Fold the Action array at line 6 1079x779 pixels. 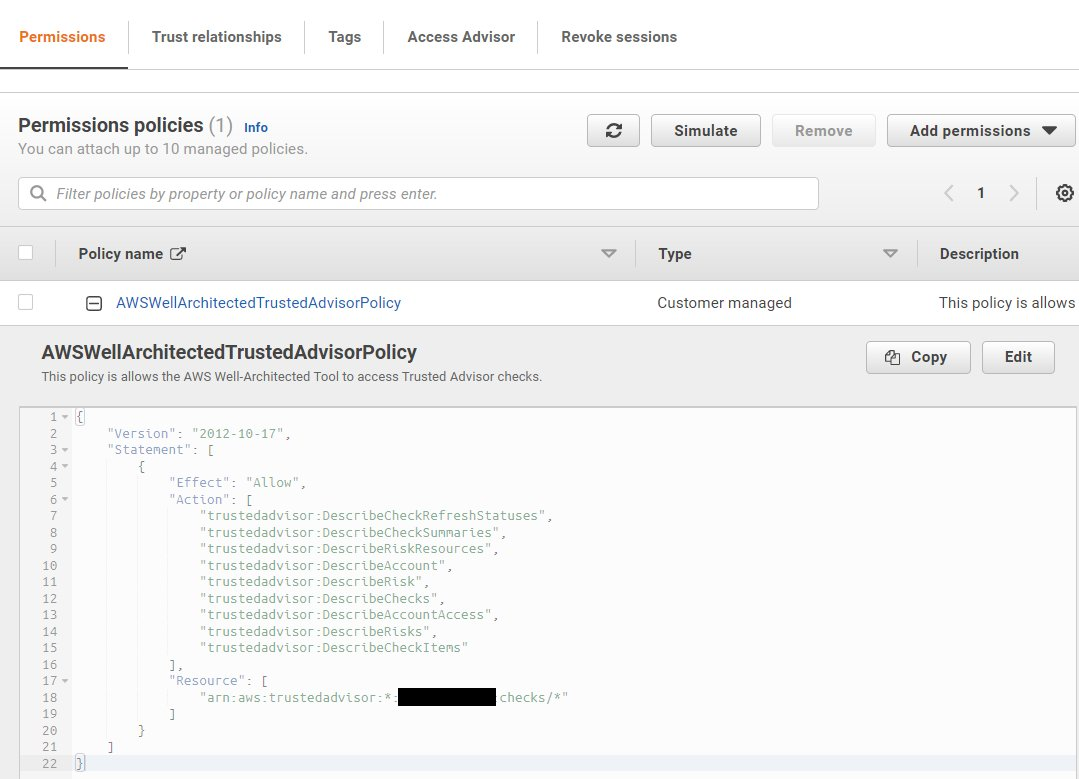(x=65, y=500)
